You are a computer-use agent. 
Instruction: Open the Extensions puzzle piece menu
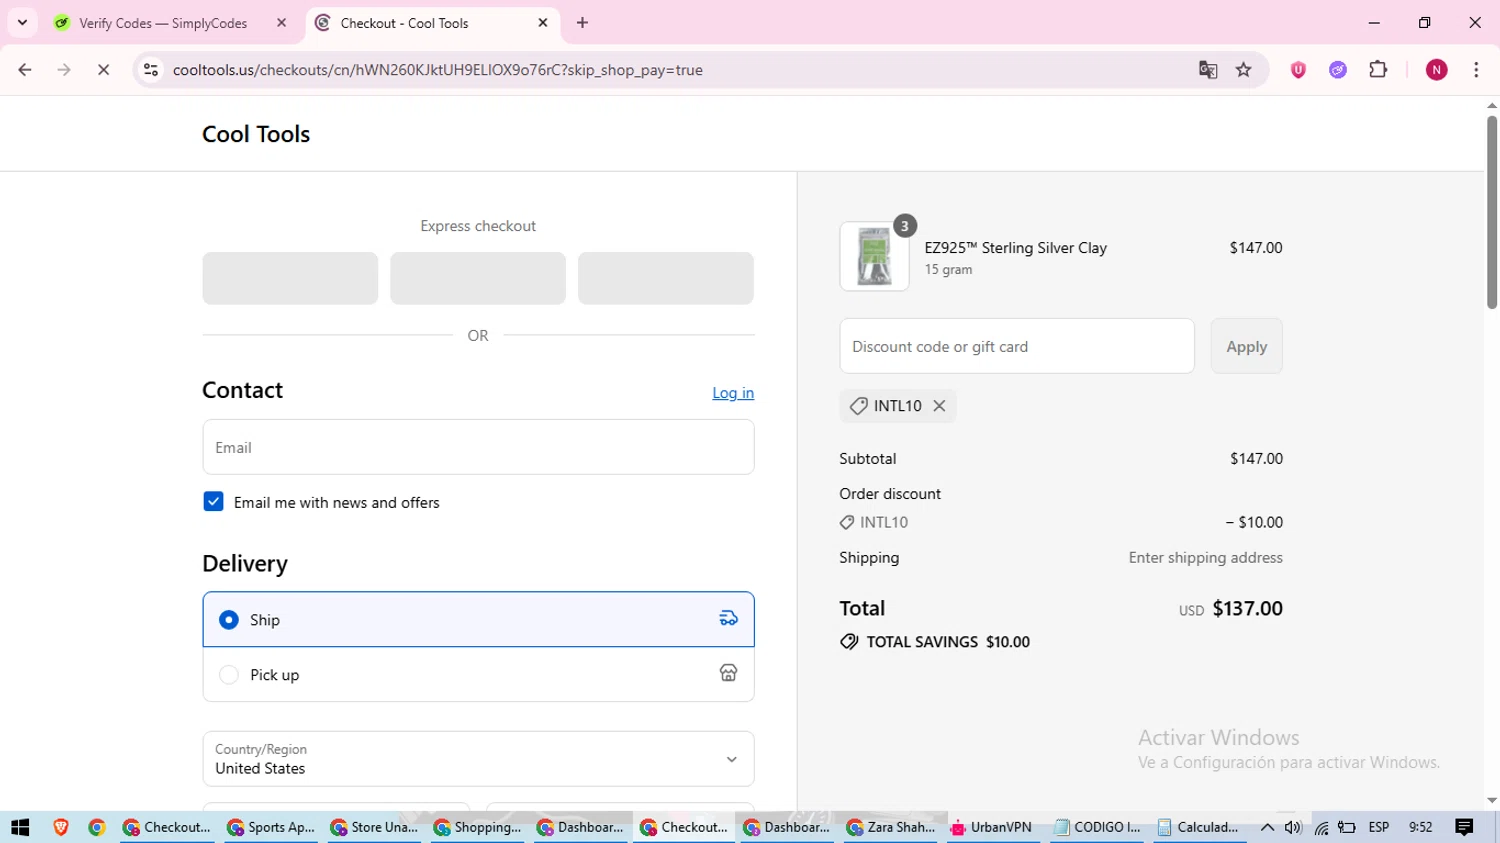1378,70
